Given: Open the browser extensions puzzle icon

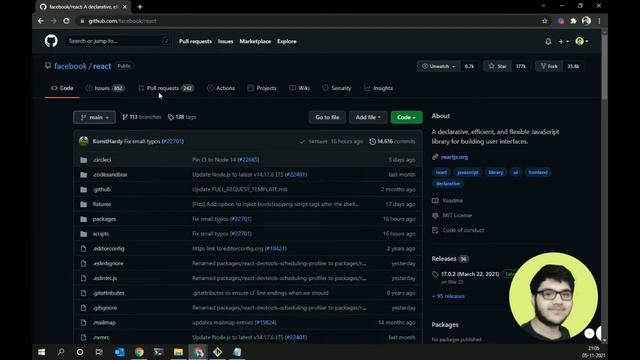Looking at the screenshot, I should pyautogui.click(x=573, y=21).
